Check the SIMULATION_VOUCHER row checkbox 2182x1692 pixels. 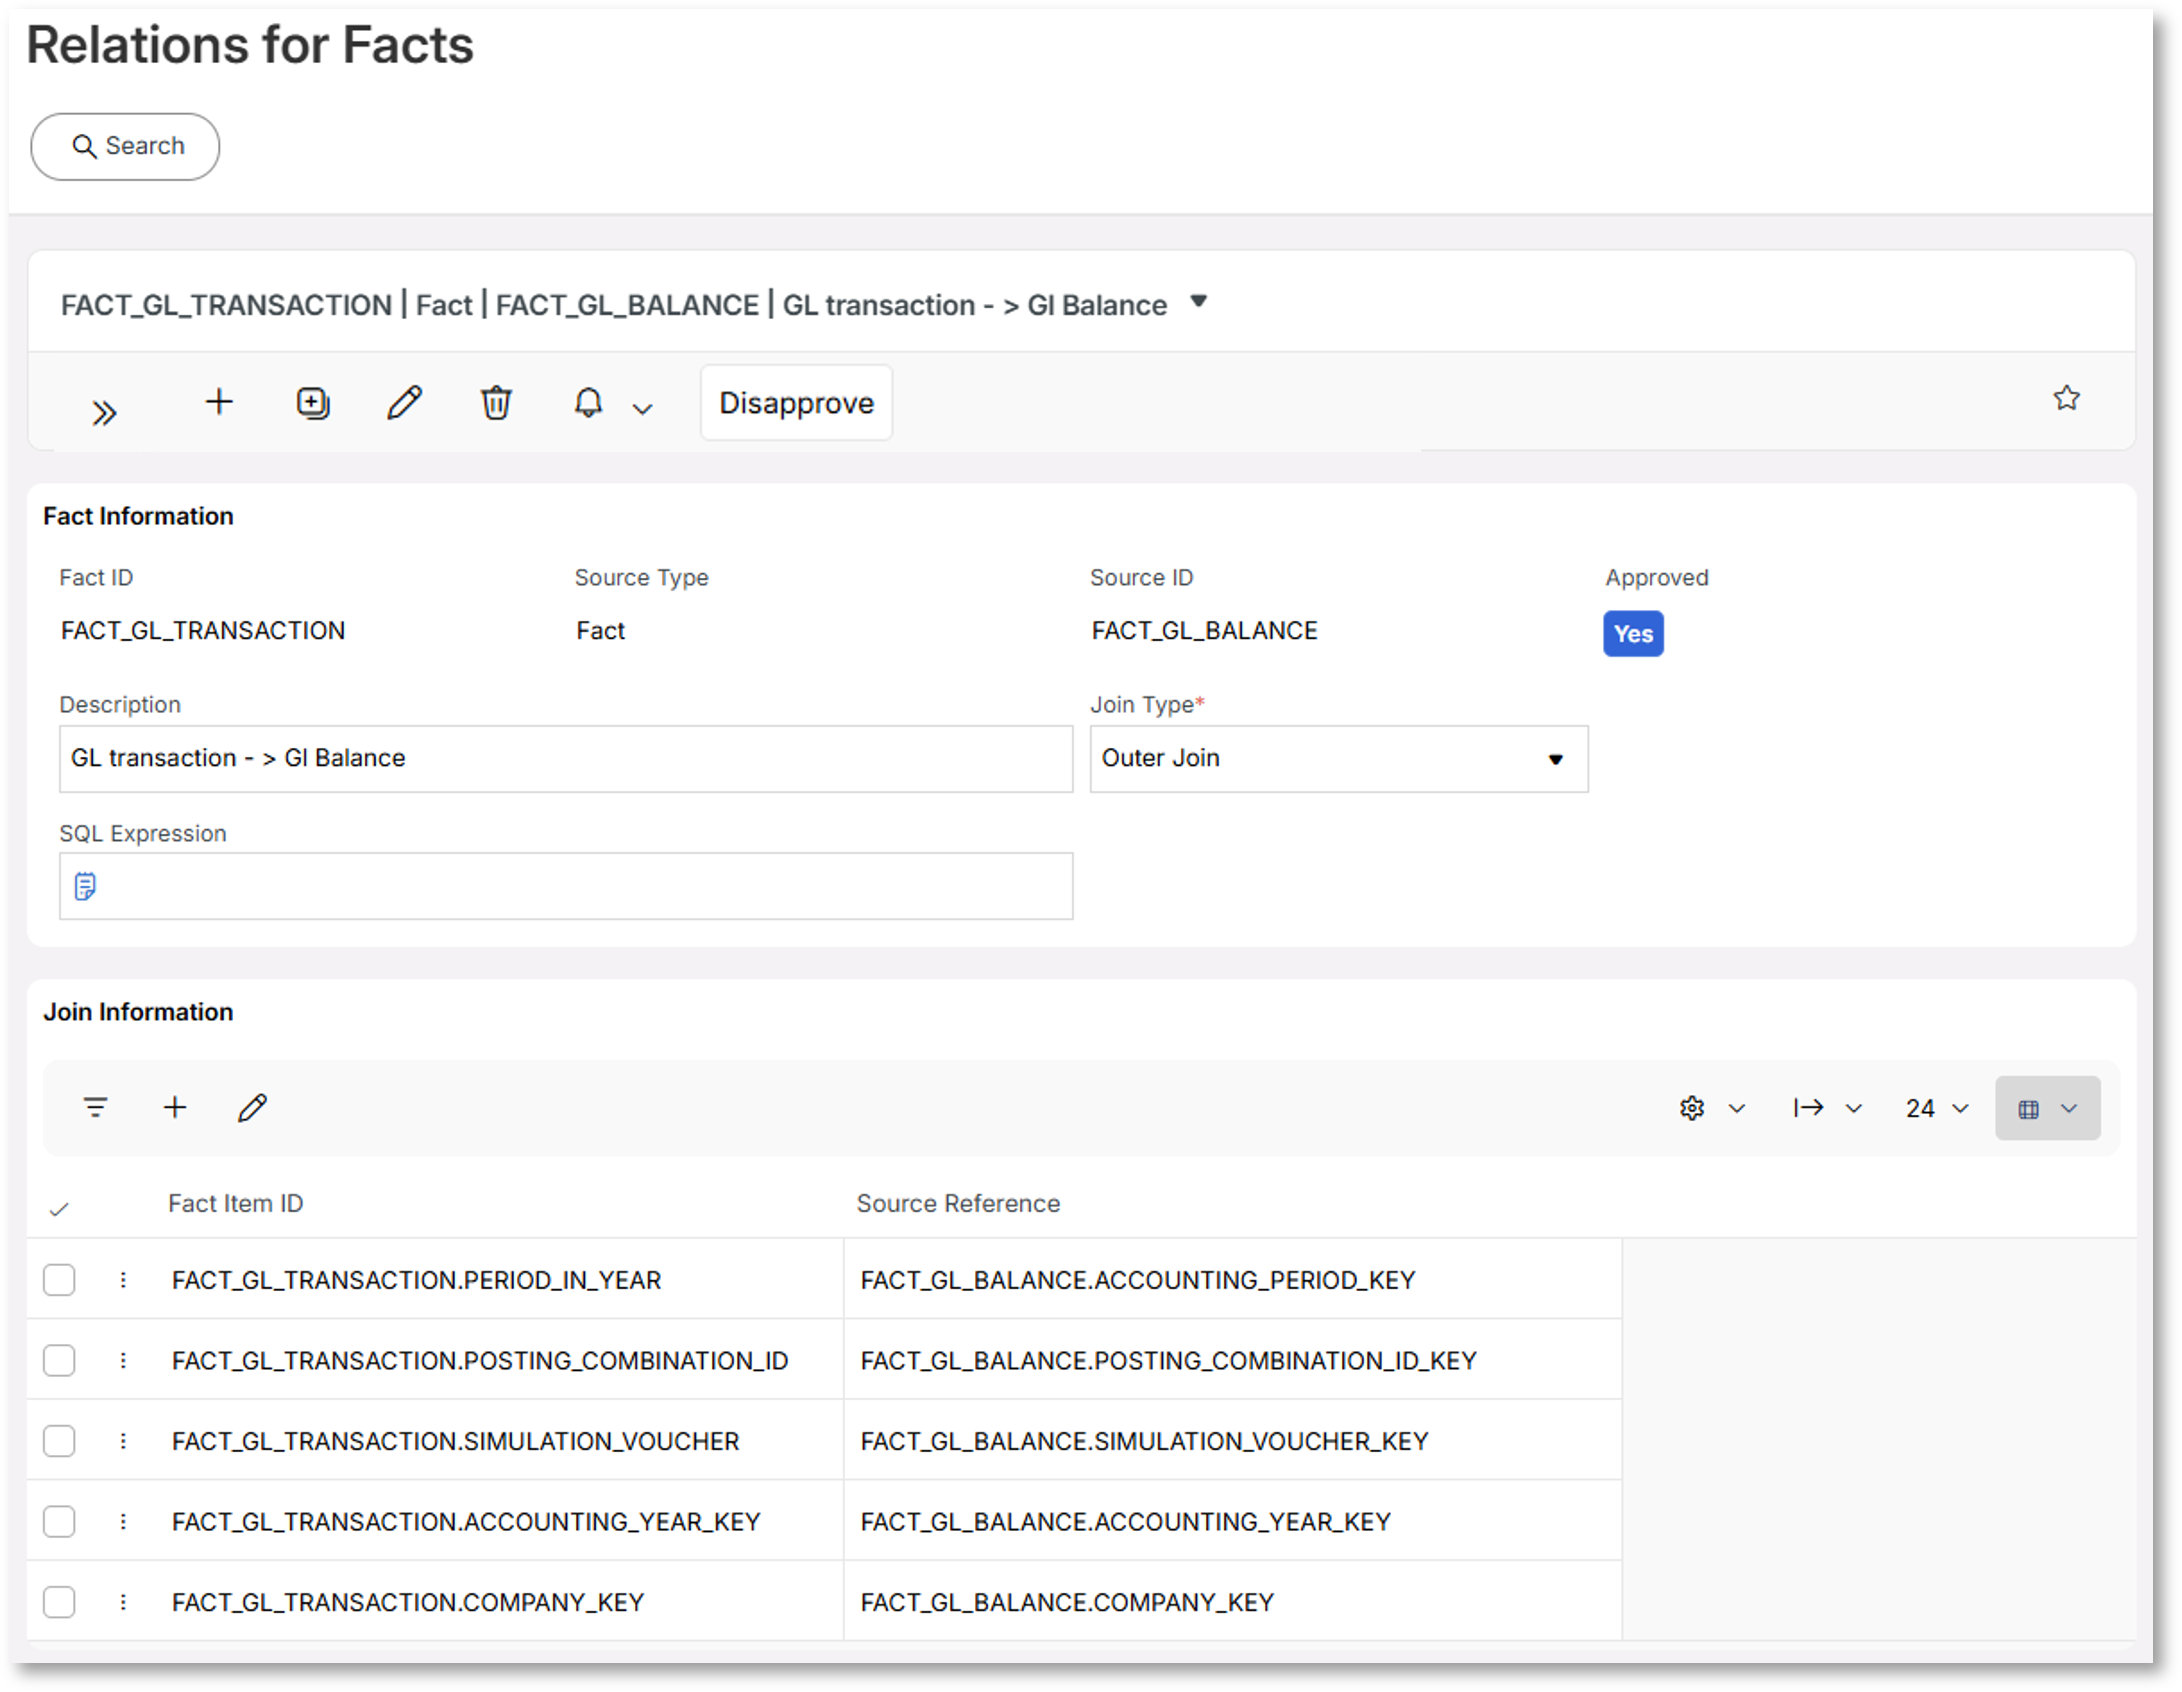pos(59,1441)
